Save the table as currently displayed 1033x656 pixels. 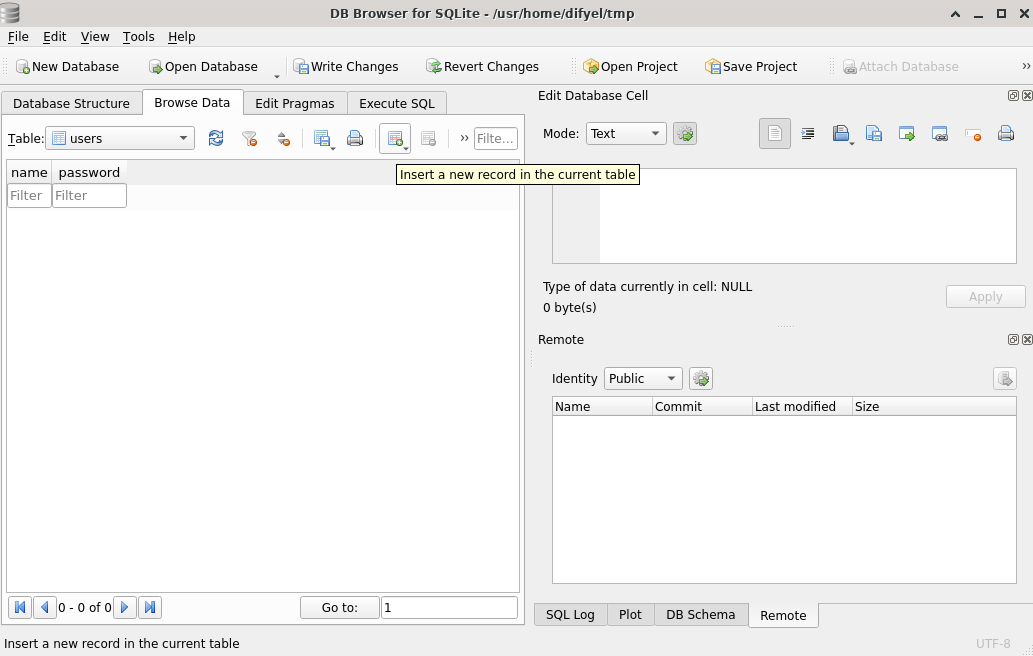322,138
